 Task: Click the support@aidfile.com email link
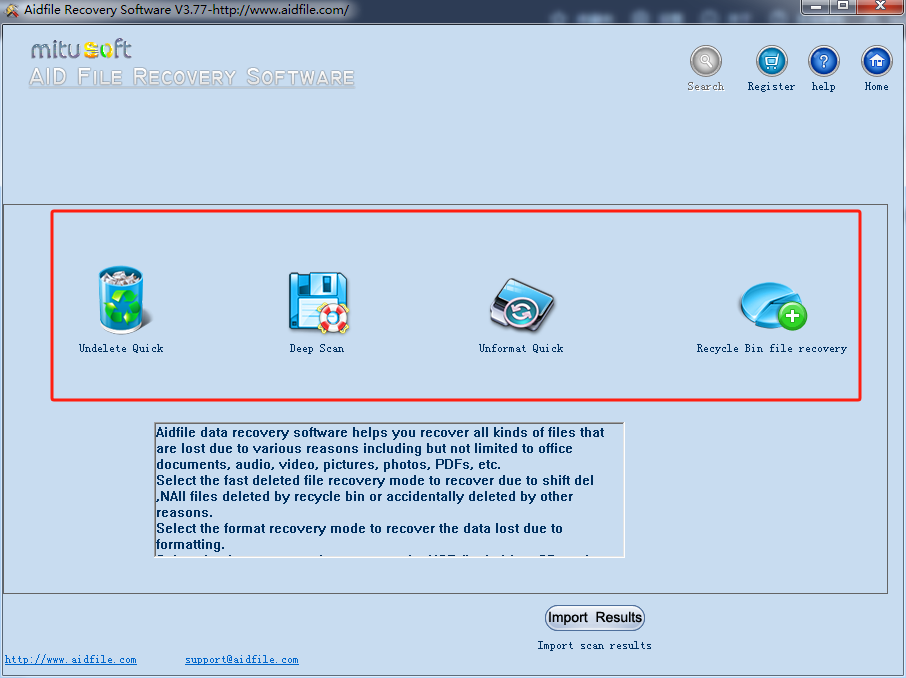pos(241,659)
